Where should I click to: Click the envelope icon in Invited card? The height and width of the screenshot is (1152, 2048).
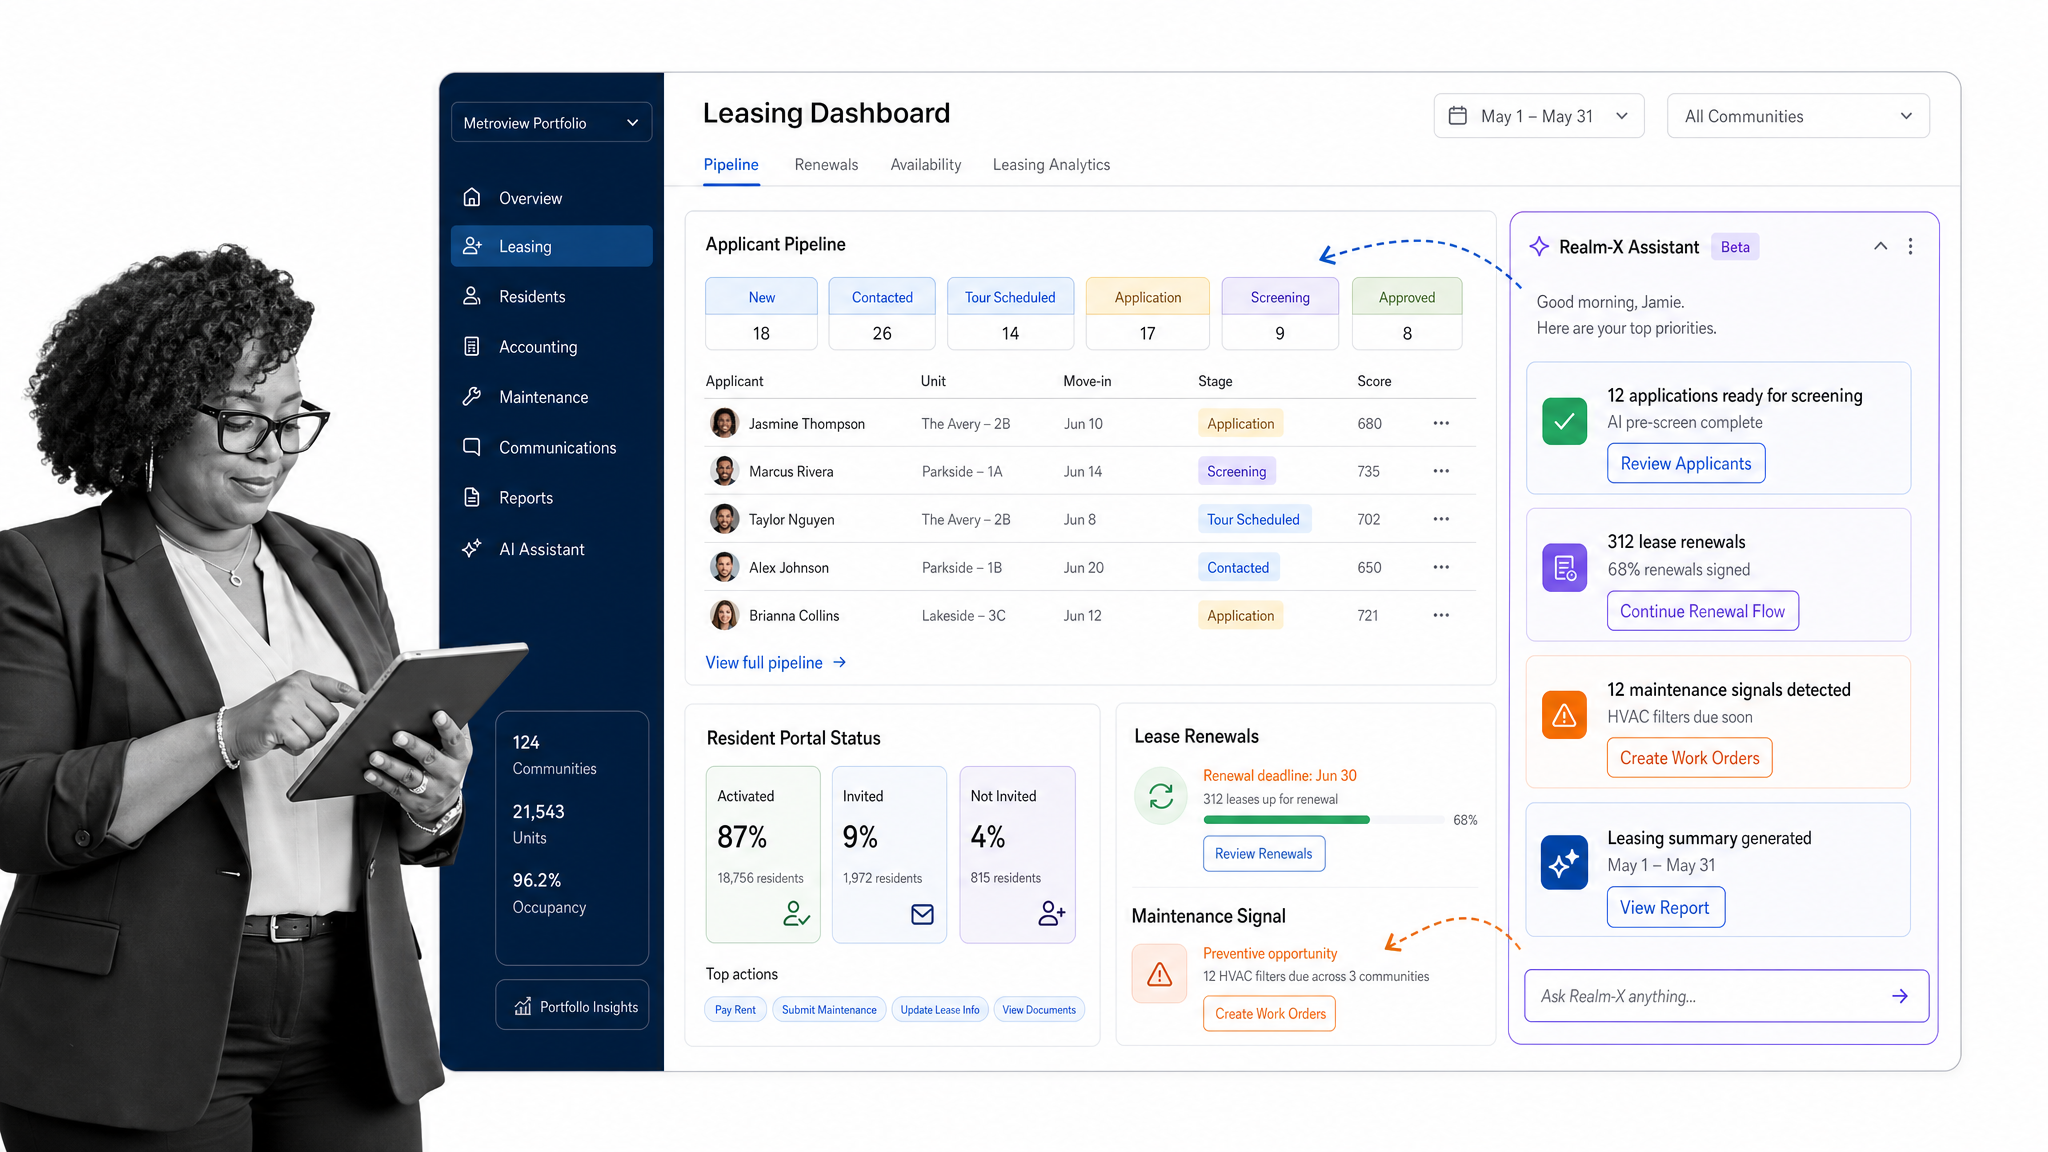[x=922, y=914]
